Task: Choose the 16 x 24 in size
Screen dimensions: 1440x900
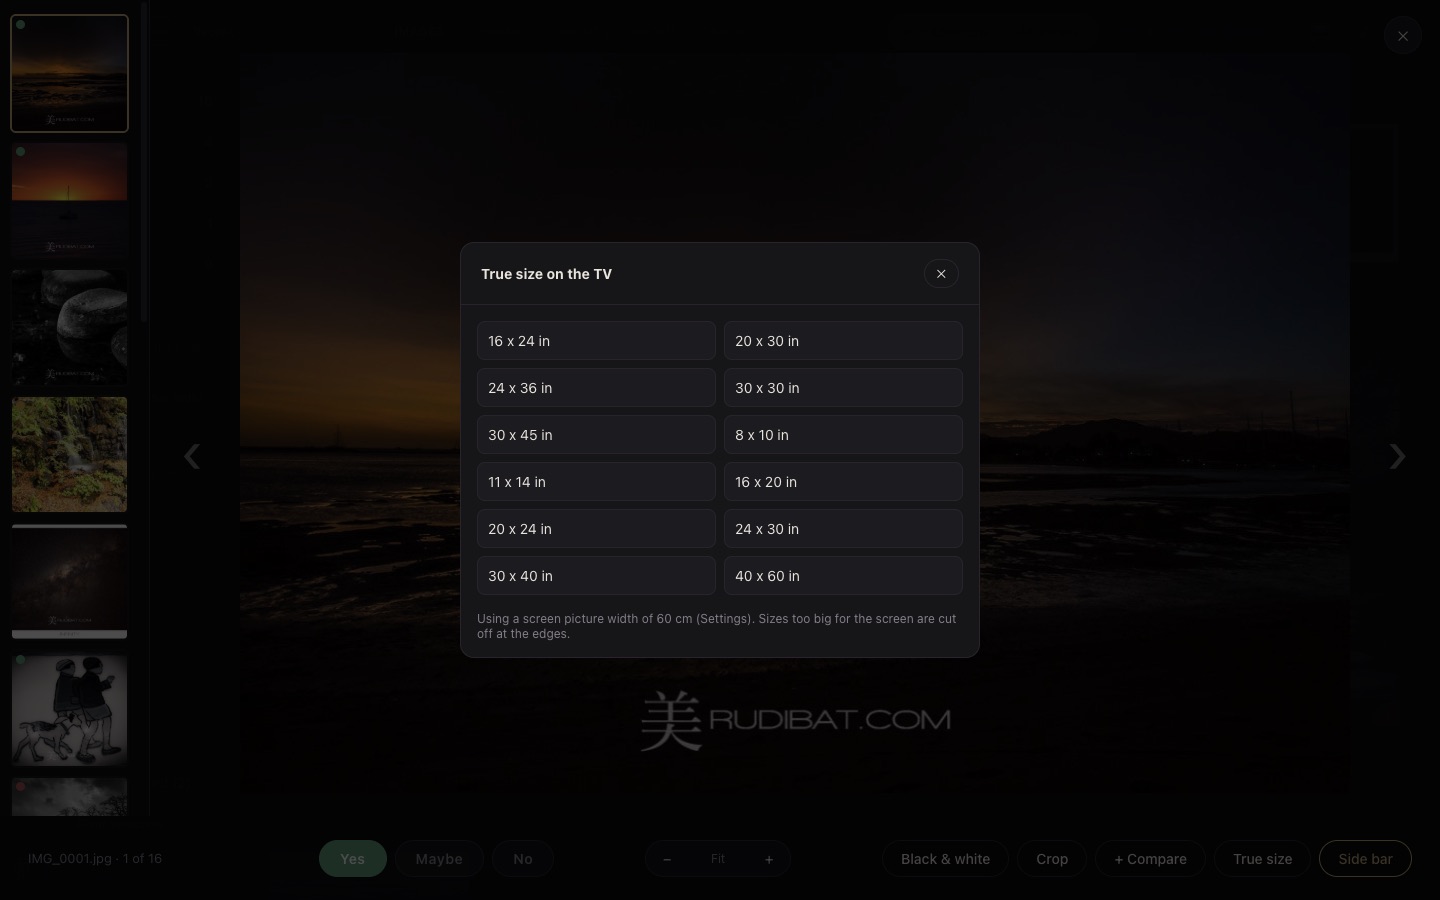Action: click(x=596, y=341)
